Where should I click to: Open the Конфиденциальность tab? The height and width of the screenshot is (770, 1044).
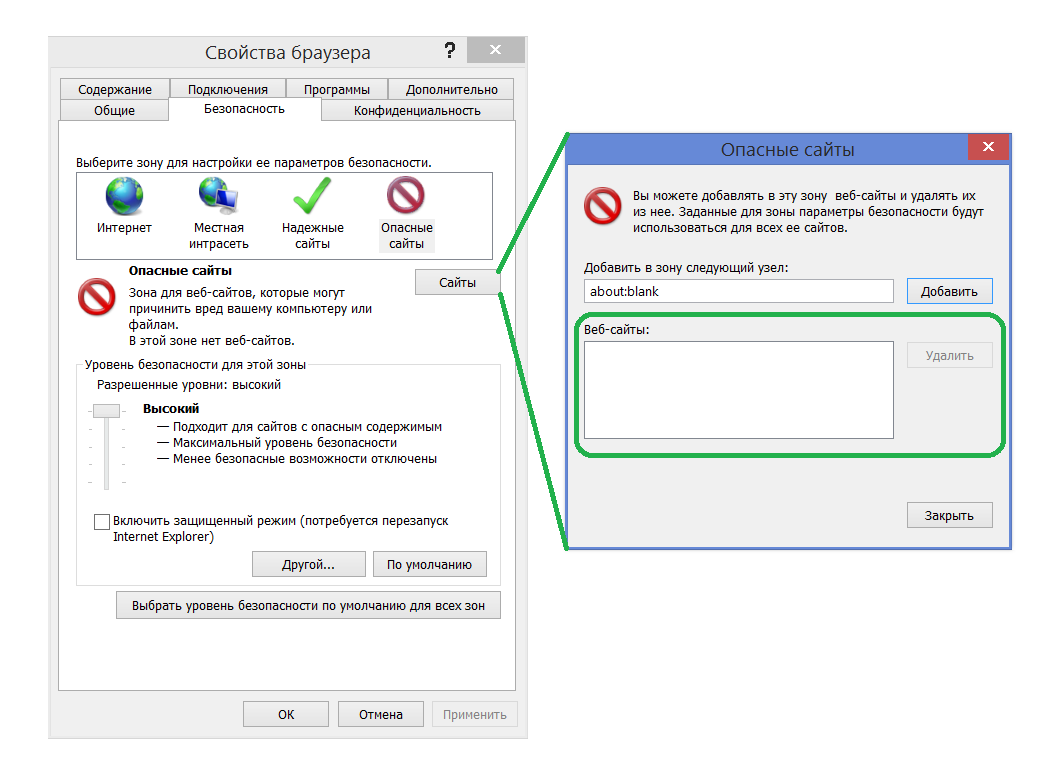[417, 110]
